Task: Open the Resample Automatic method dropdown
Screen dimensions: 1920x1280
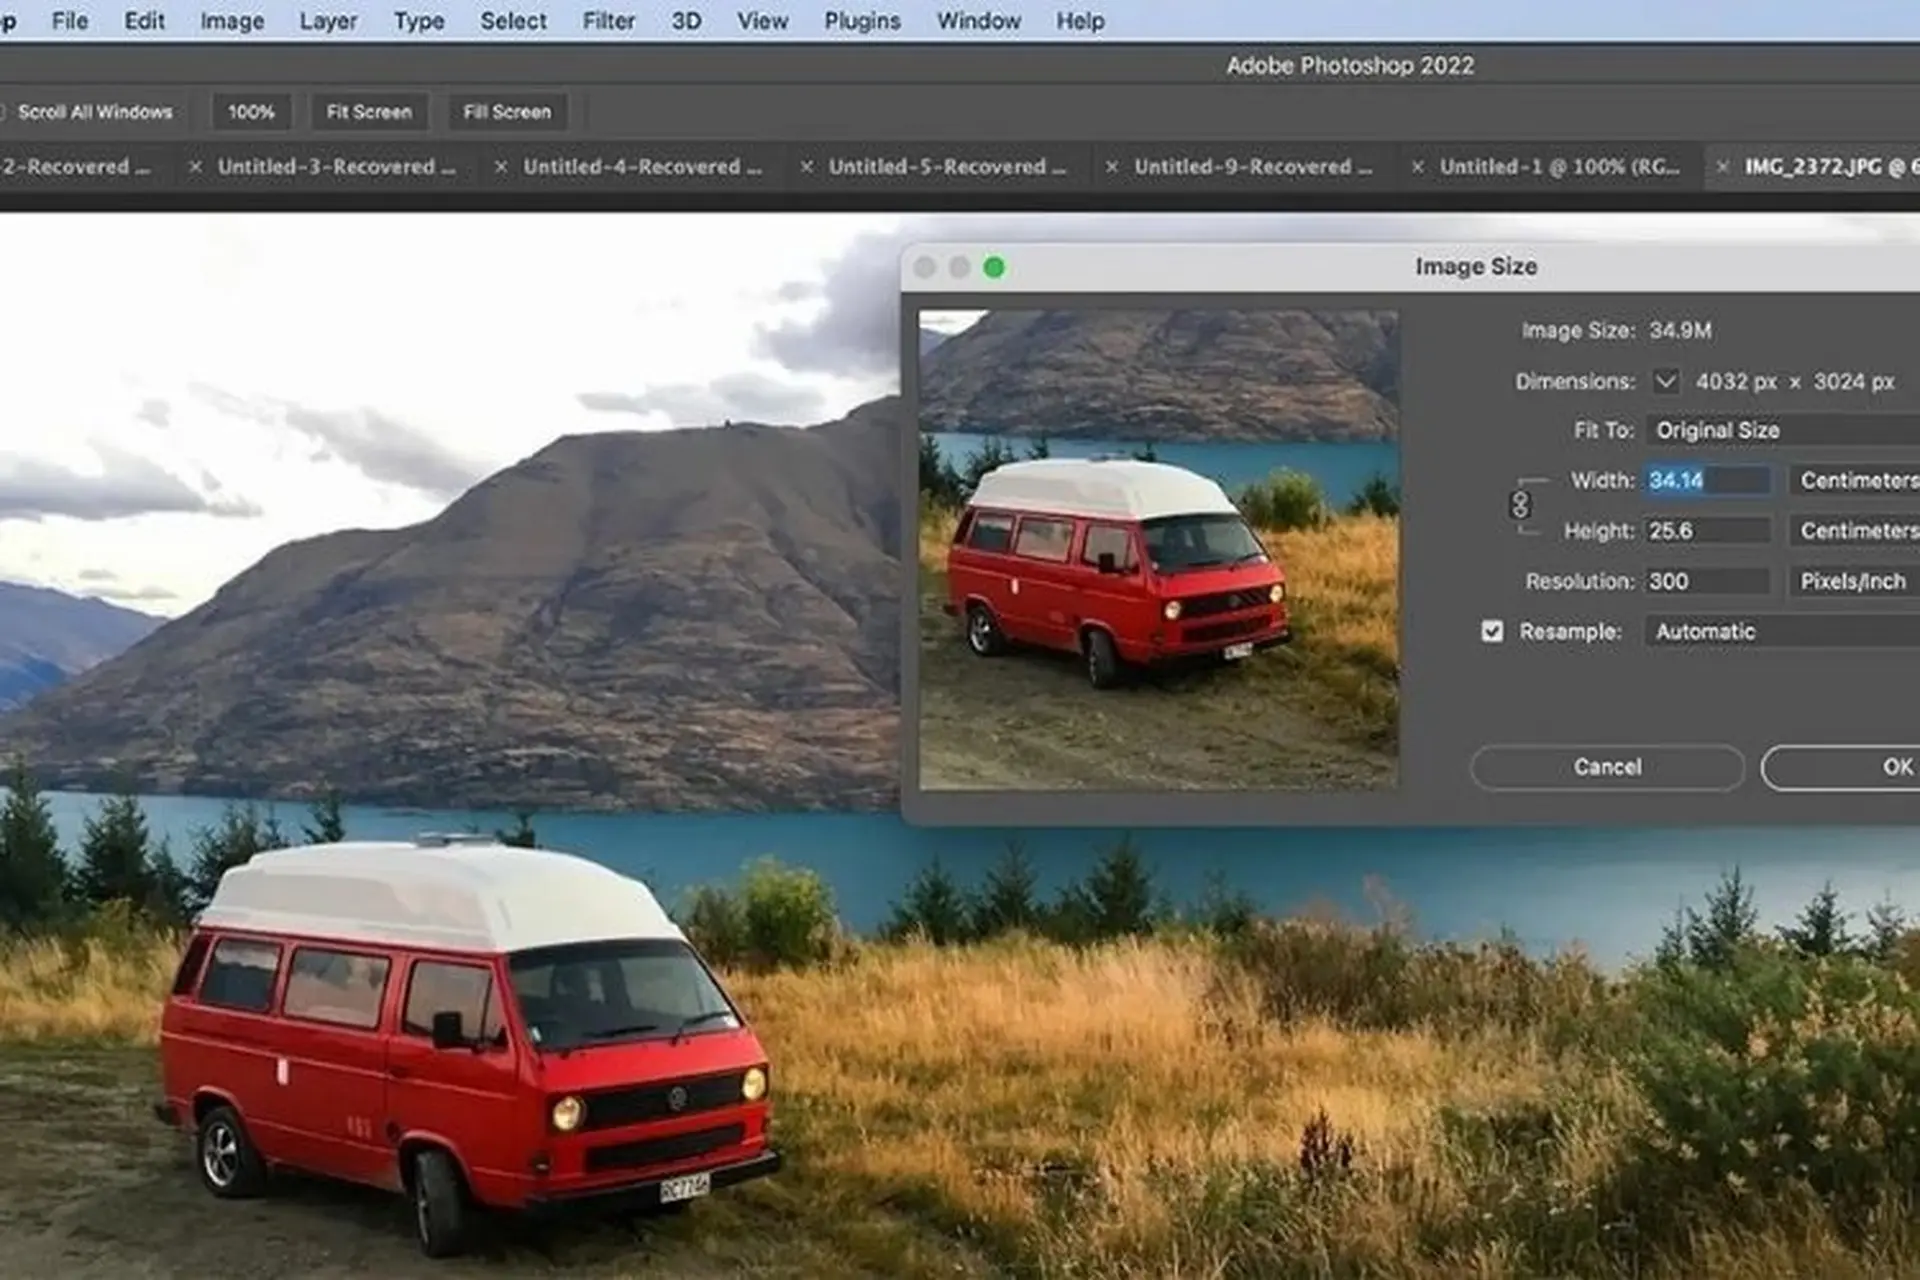Action: (1783, 631)
